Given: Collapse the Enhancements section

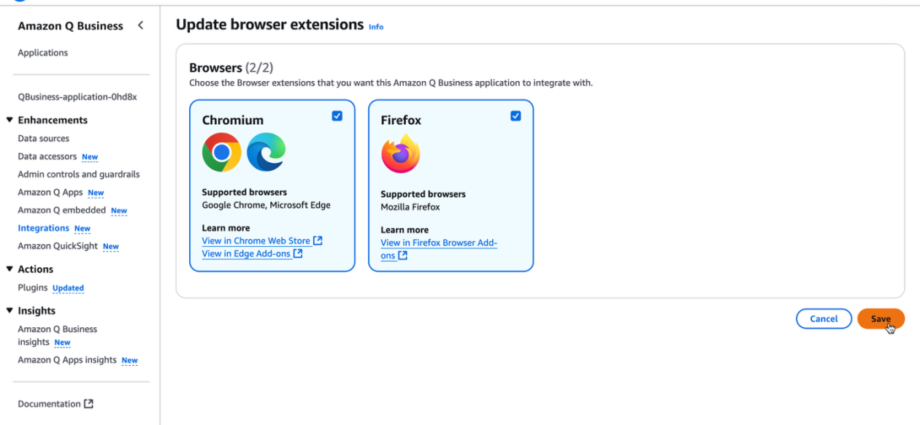Looking at the screenshot, I should (10, 120).
